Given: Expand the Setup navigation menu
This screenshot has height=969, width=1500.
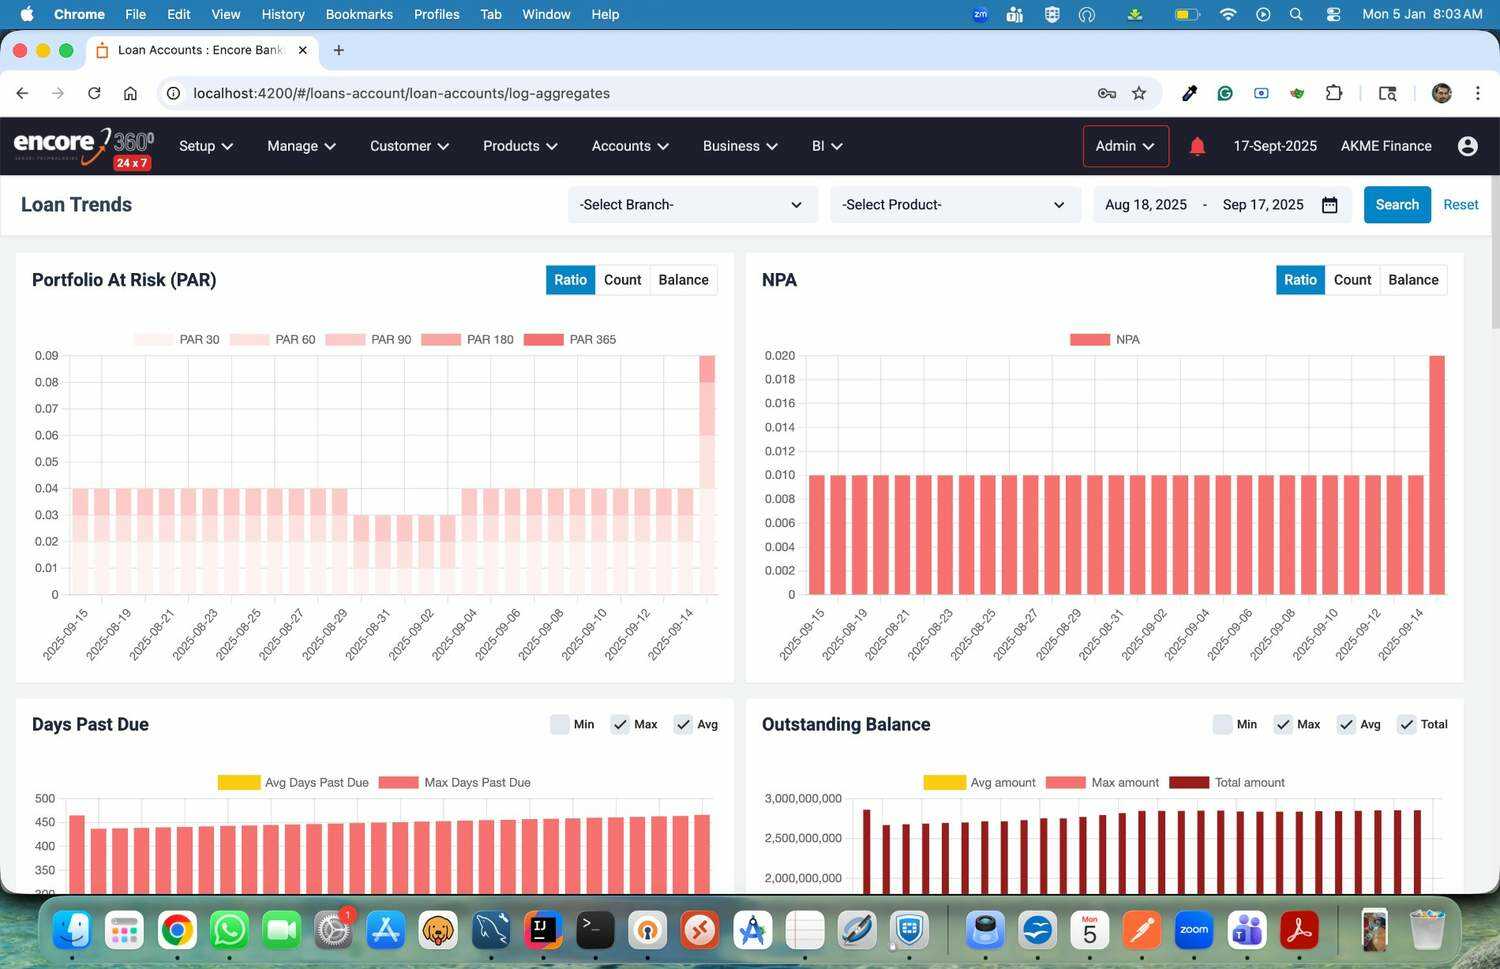Looking at the screenshot, I should (x=206, y=146).
